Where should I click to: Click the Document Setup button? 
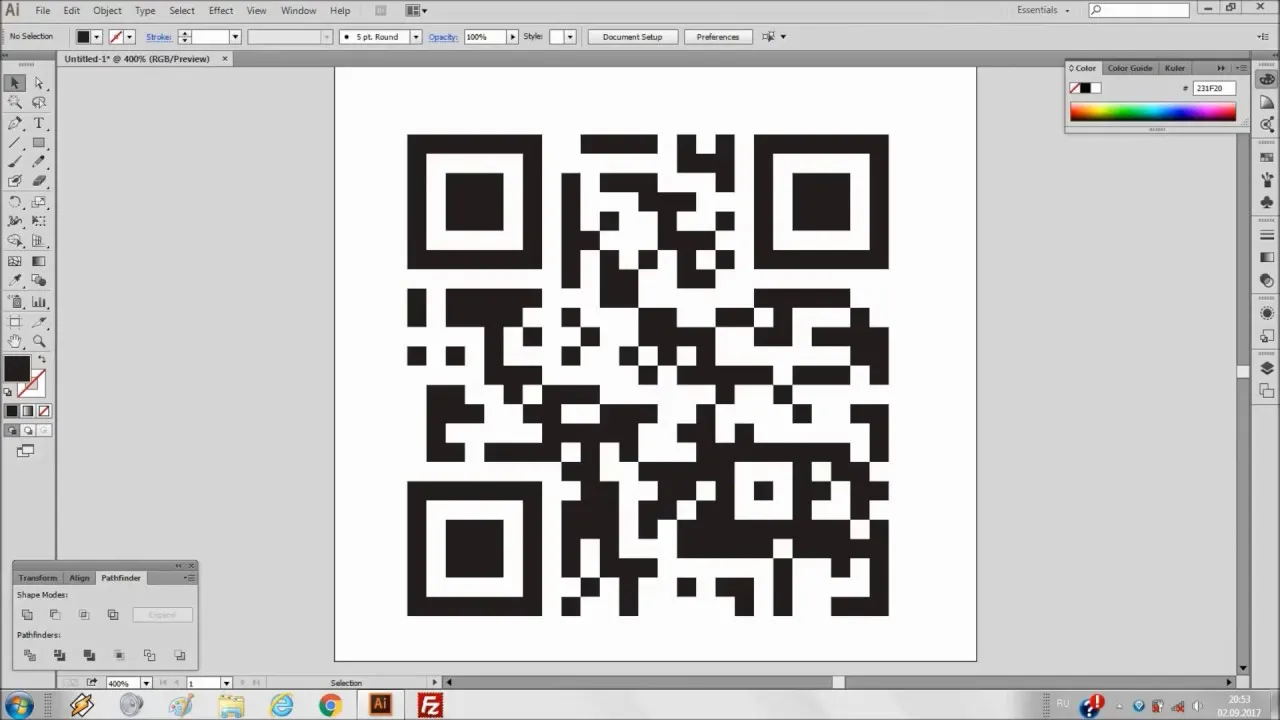point(632,37)
